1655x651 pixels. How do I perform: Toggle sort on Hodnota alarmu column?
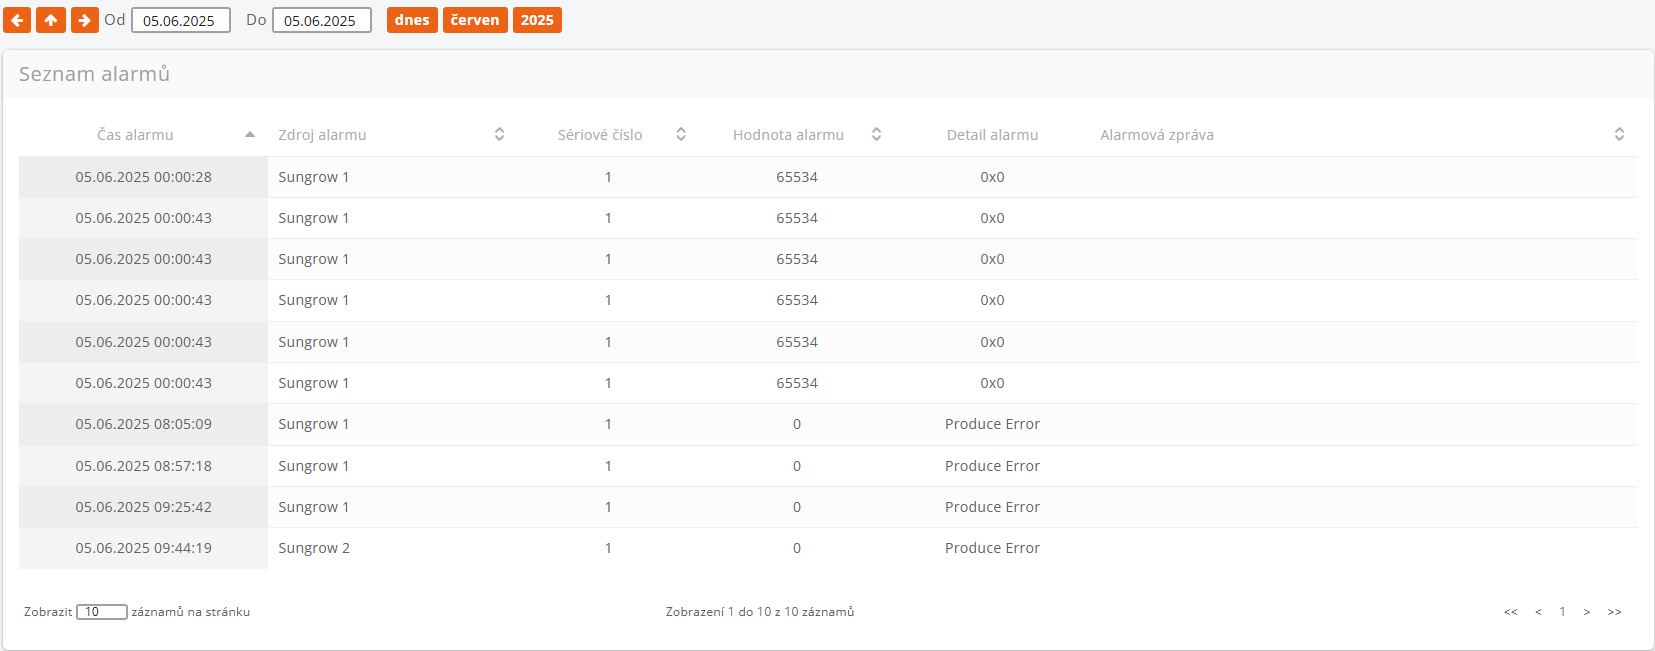876,134
